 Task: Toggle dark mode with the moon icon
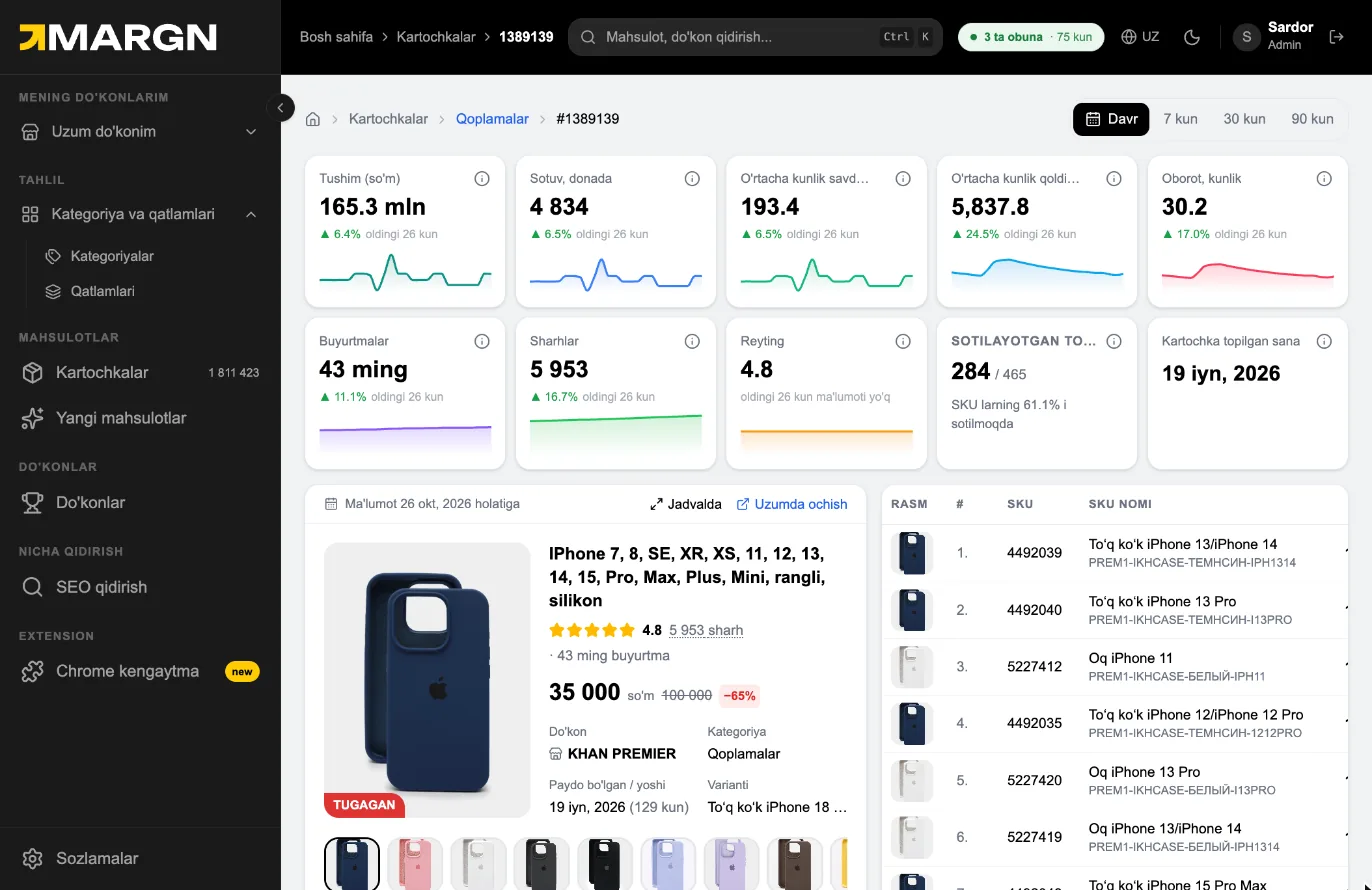coord(1191,37)
